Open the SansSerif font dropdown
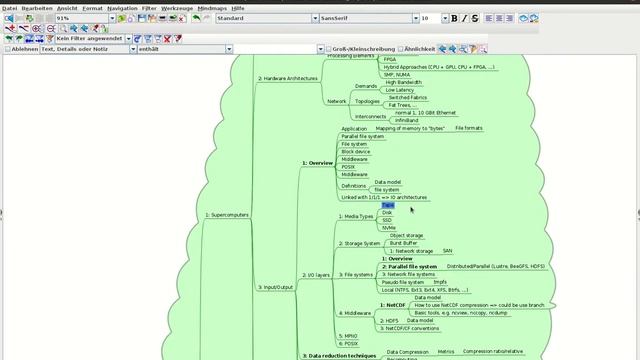 tap(416, 18)
